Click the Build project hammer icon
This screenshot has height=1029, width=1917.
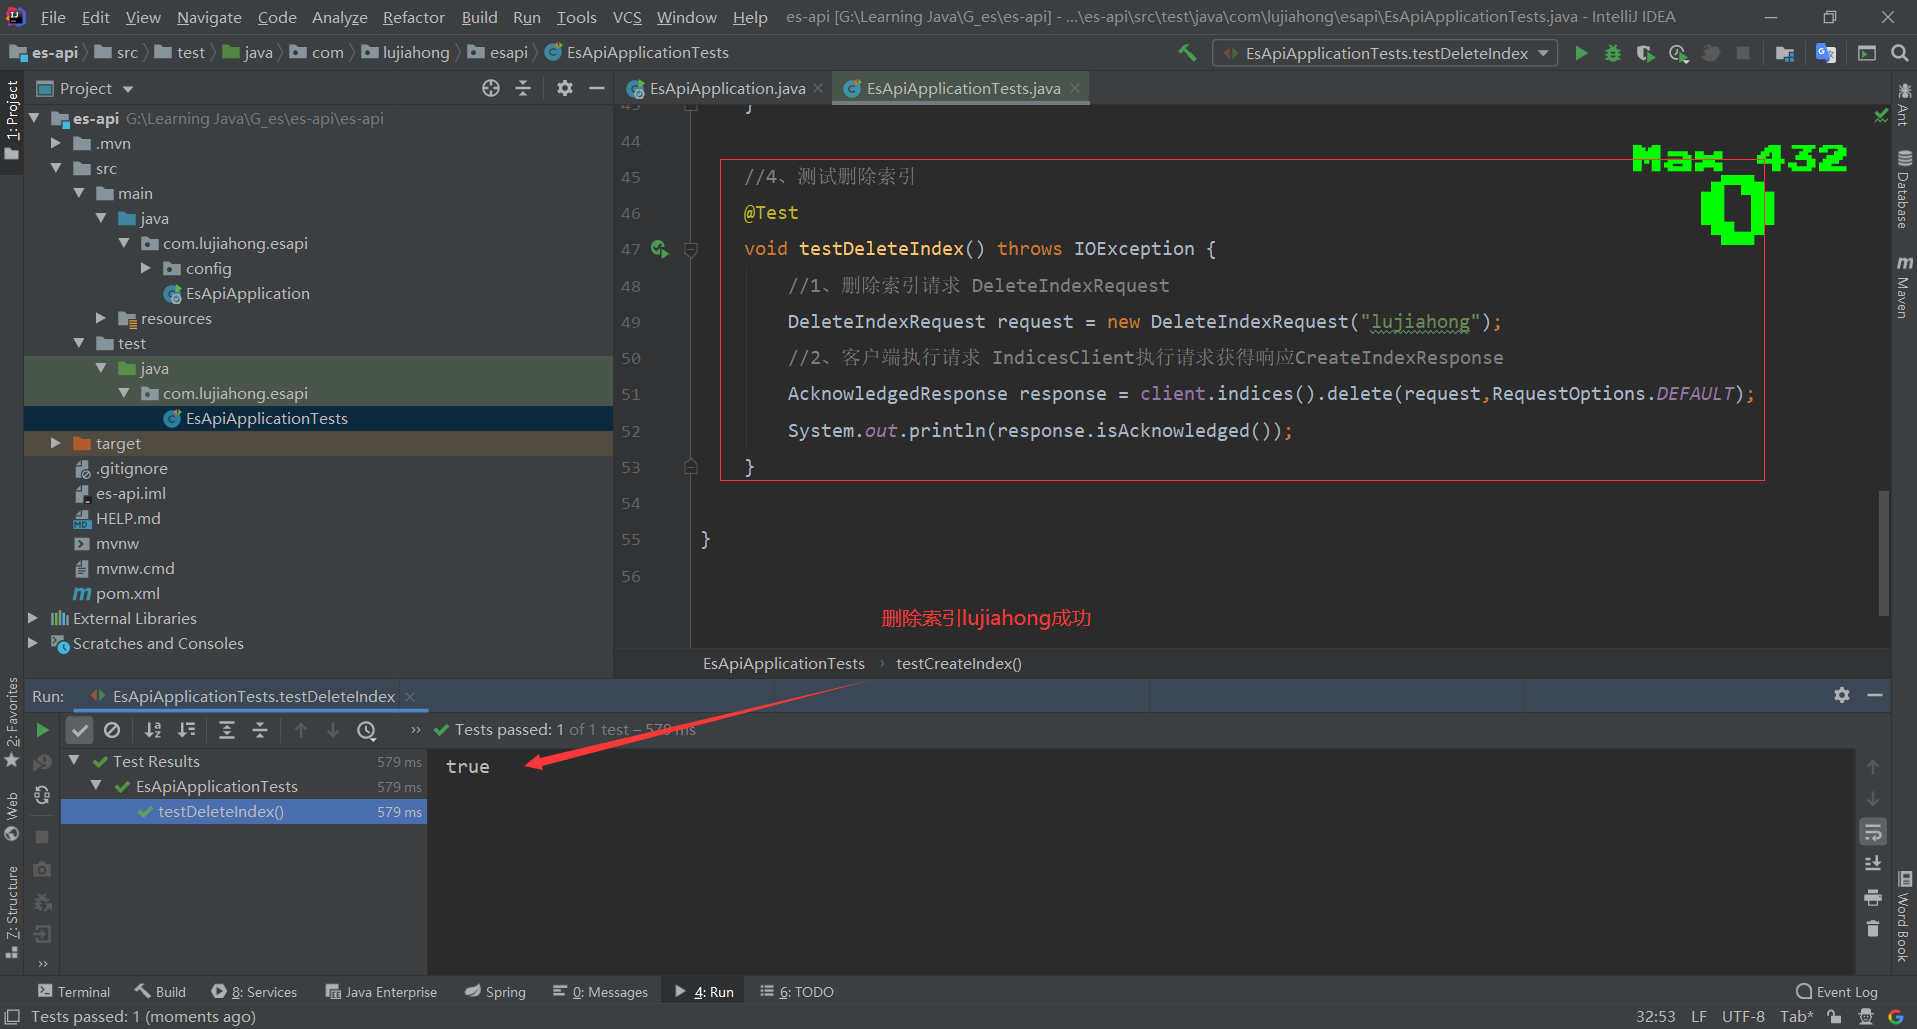[1187, 53]
